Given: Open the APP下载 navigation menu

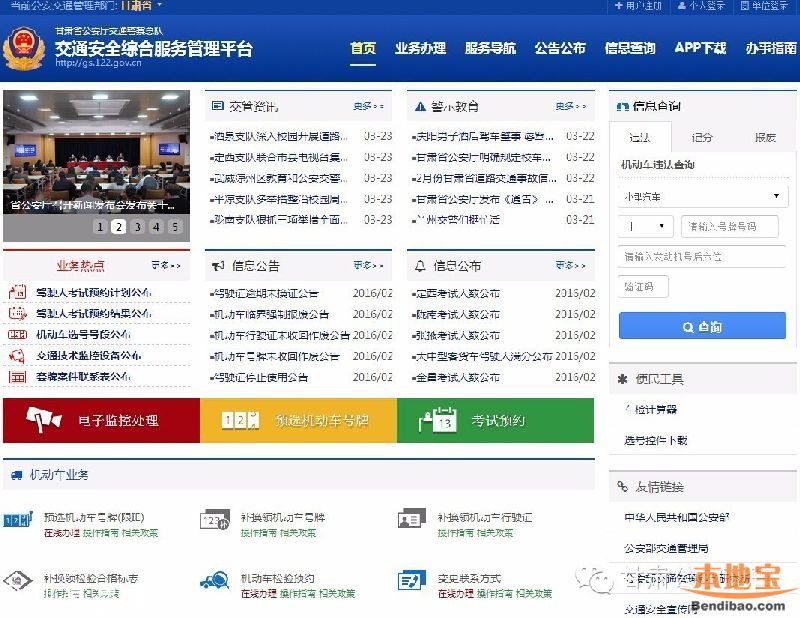Looking at the screenshot, I should pyautogui.click(x=700, y=48).
